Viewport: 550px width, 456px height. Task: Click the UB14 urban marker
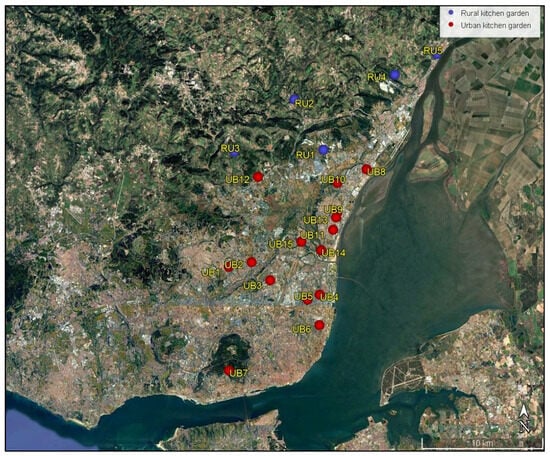(x=321, y=250)
